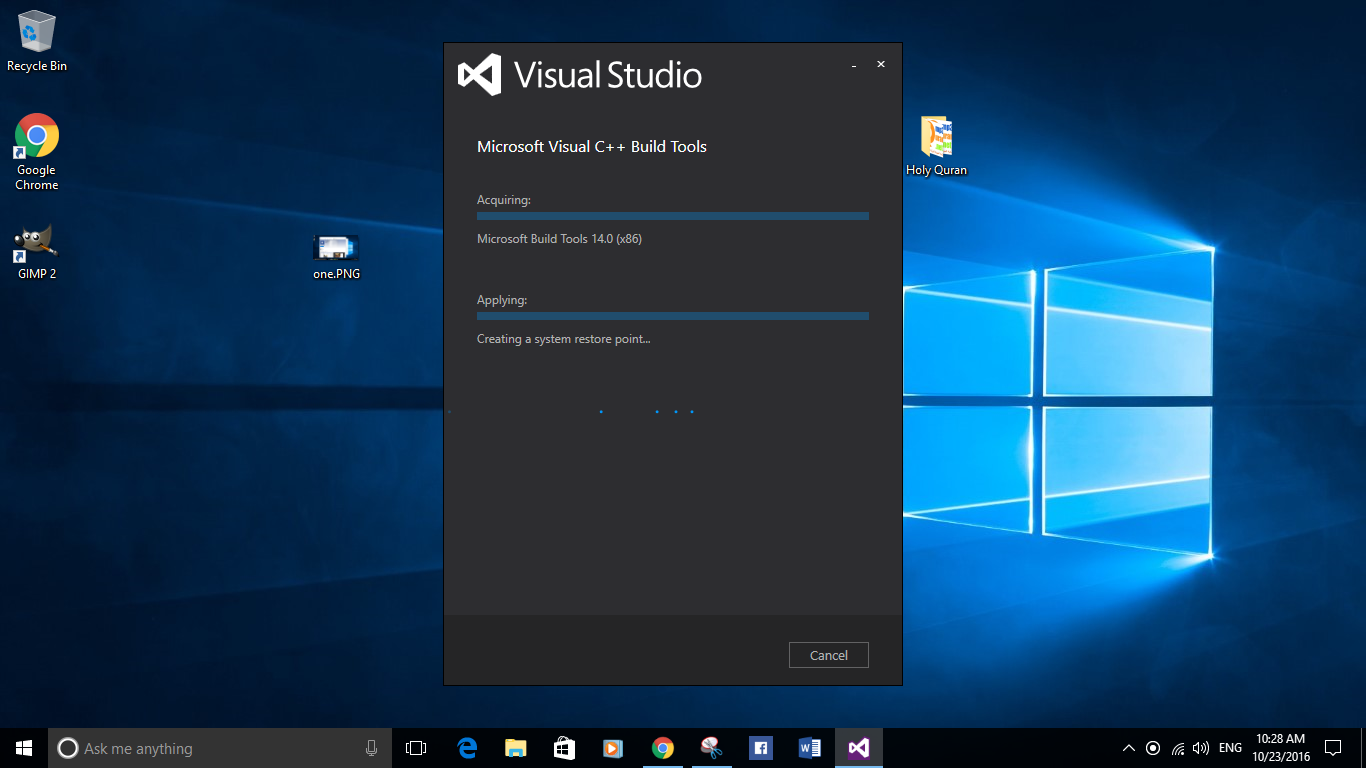1366x768 pixels.
Task: Select the Recycle Bin desktop icon
Action: click(x=37, y=42)
